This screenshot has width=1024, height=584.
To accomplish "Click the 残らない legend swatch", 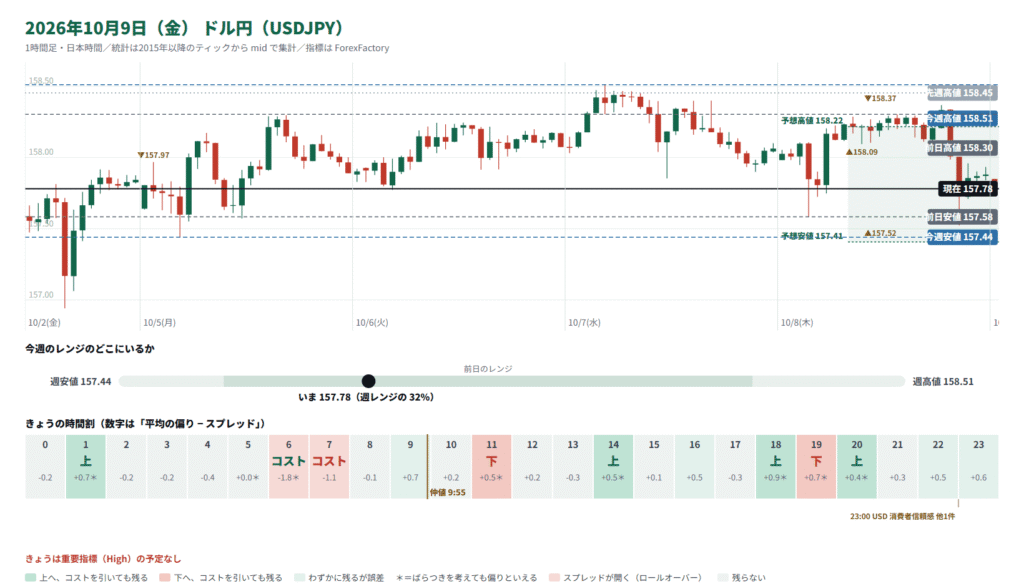I will click(722, 577).
